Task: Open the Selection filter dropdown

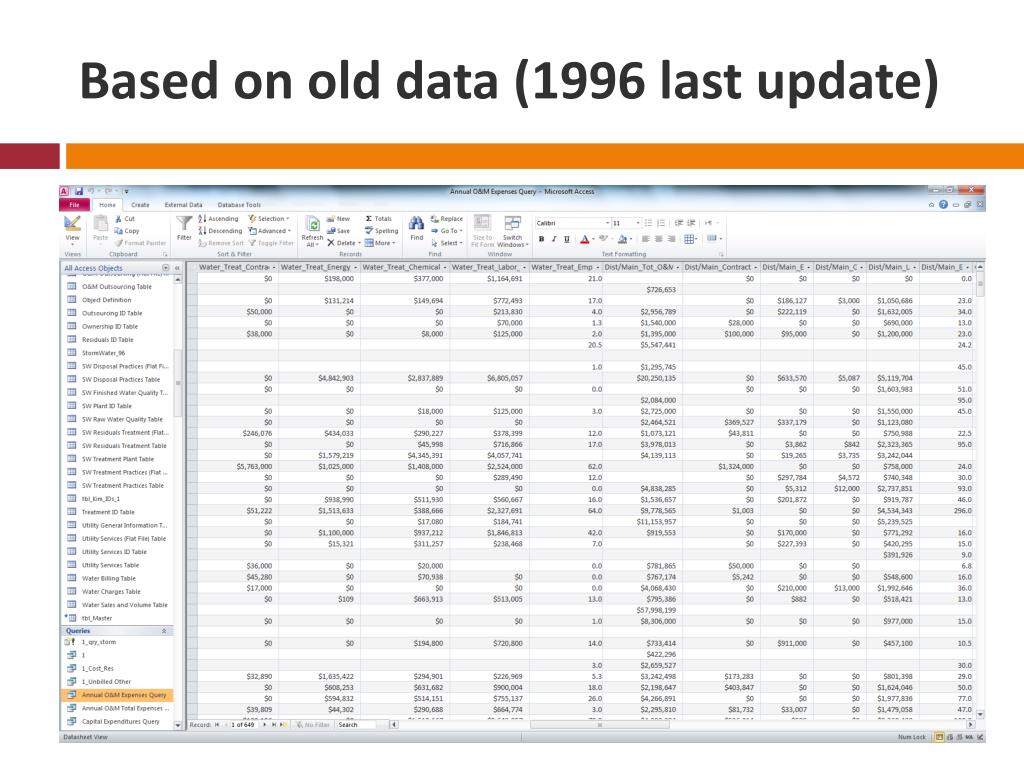Action: (x=269, y=219)
